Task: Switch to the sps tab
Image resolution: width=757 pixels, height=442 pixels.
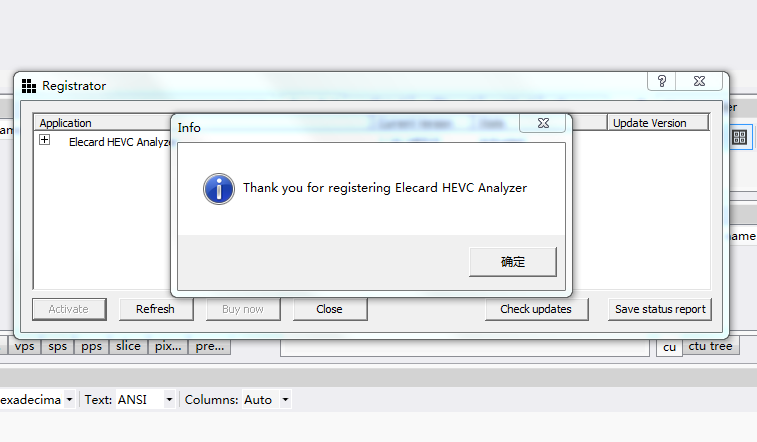Action: point(57,346)
